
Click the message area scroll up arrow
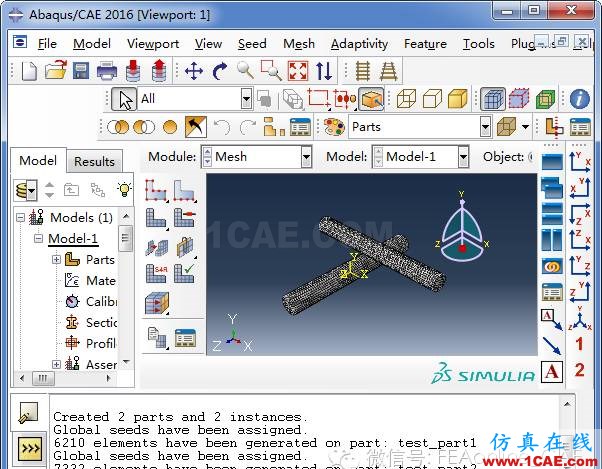point(567,404)
